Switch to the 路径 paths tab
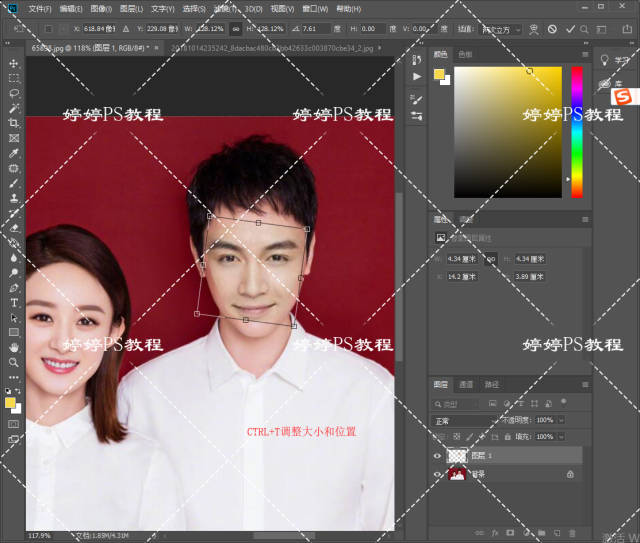The image size is (640, 543). [x=491, y=384]
